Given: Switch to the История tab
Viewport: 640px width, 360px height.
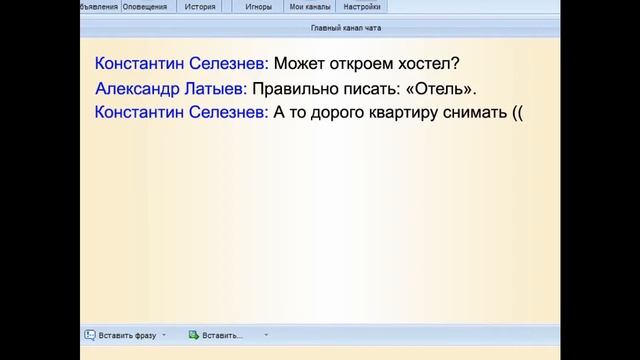Looking at the screenshot, I should [200, 7].
